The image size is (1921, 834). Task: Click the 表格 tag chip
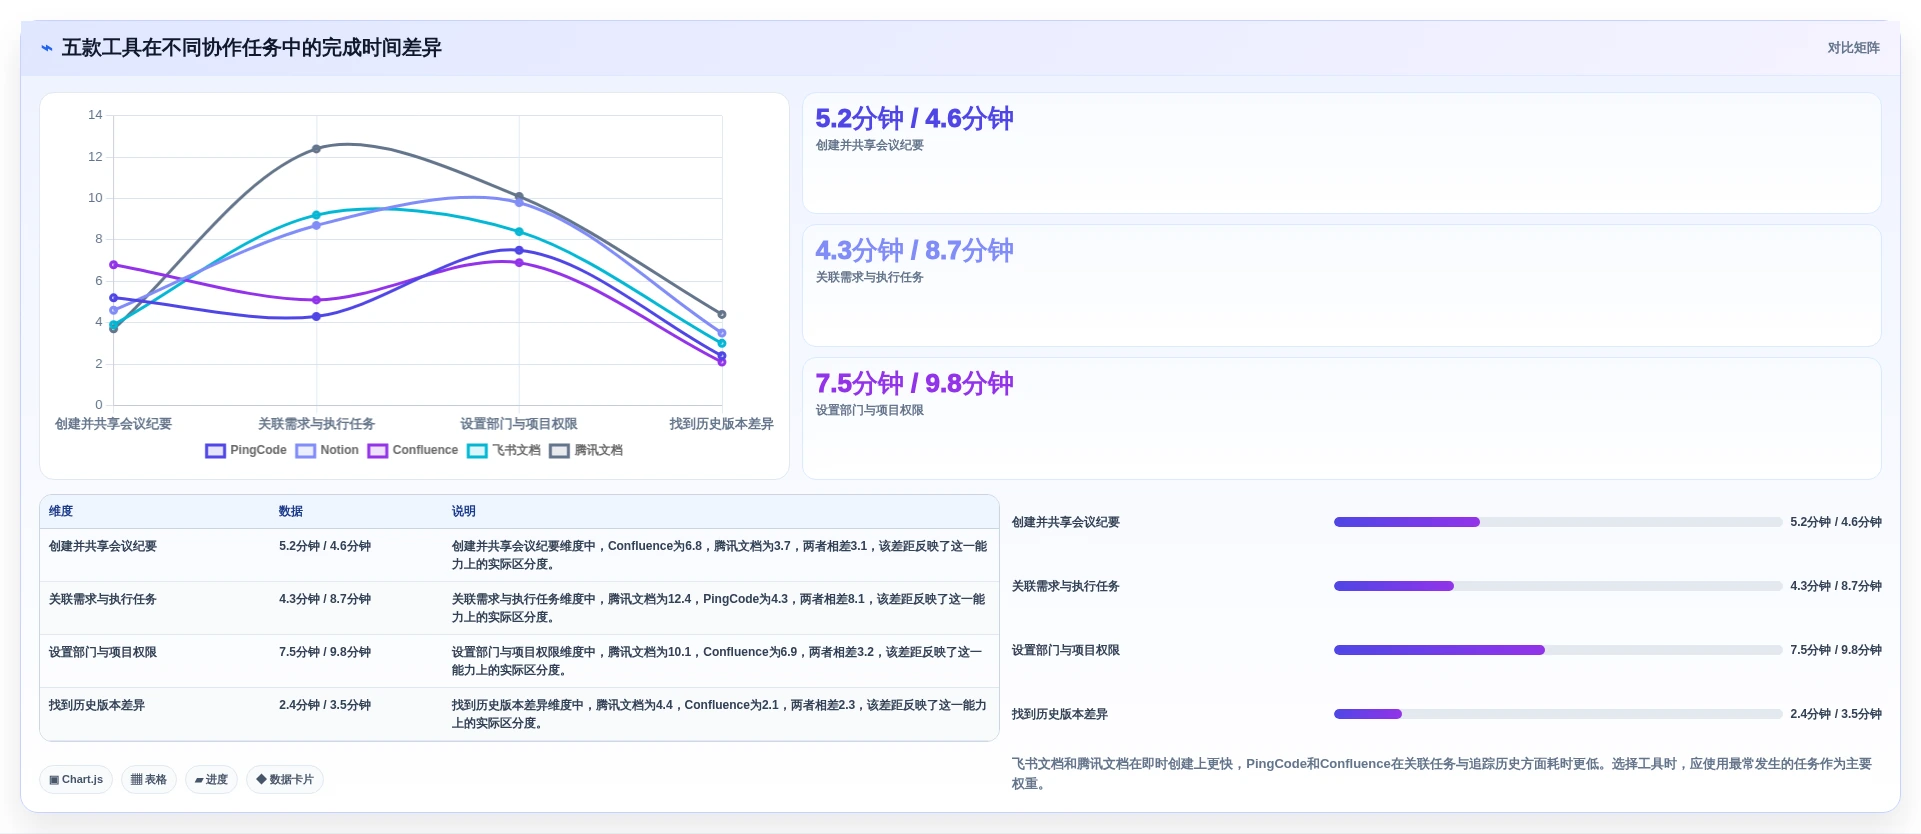click(149, 779)
